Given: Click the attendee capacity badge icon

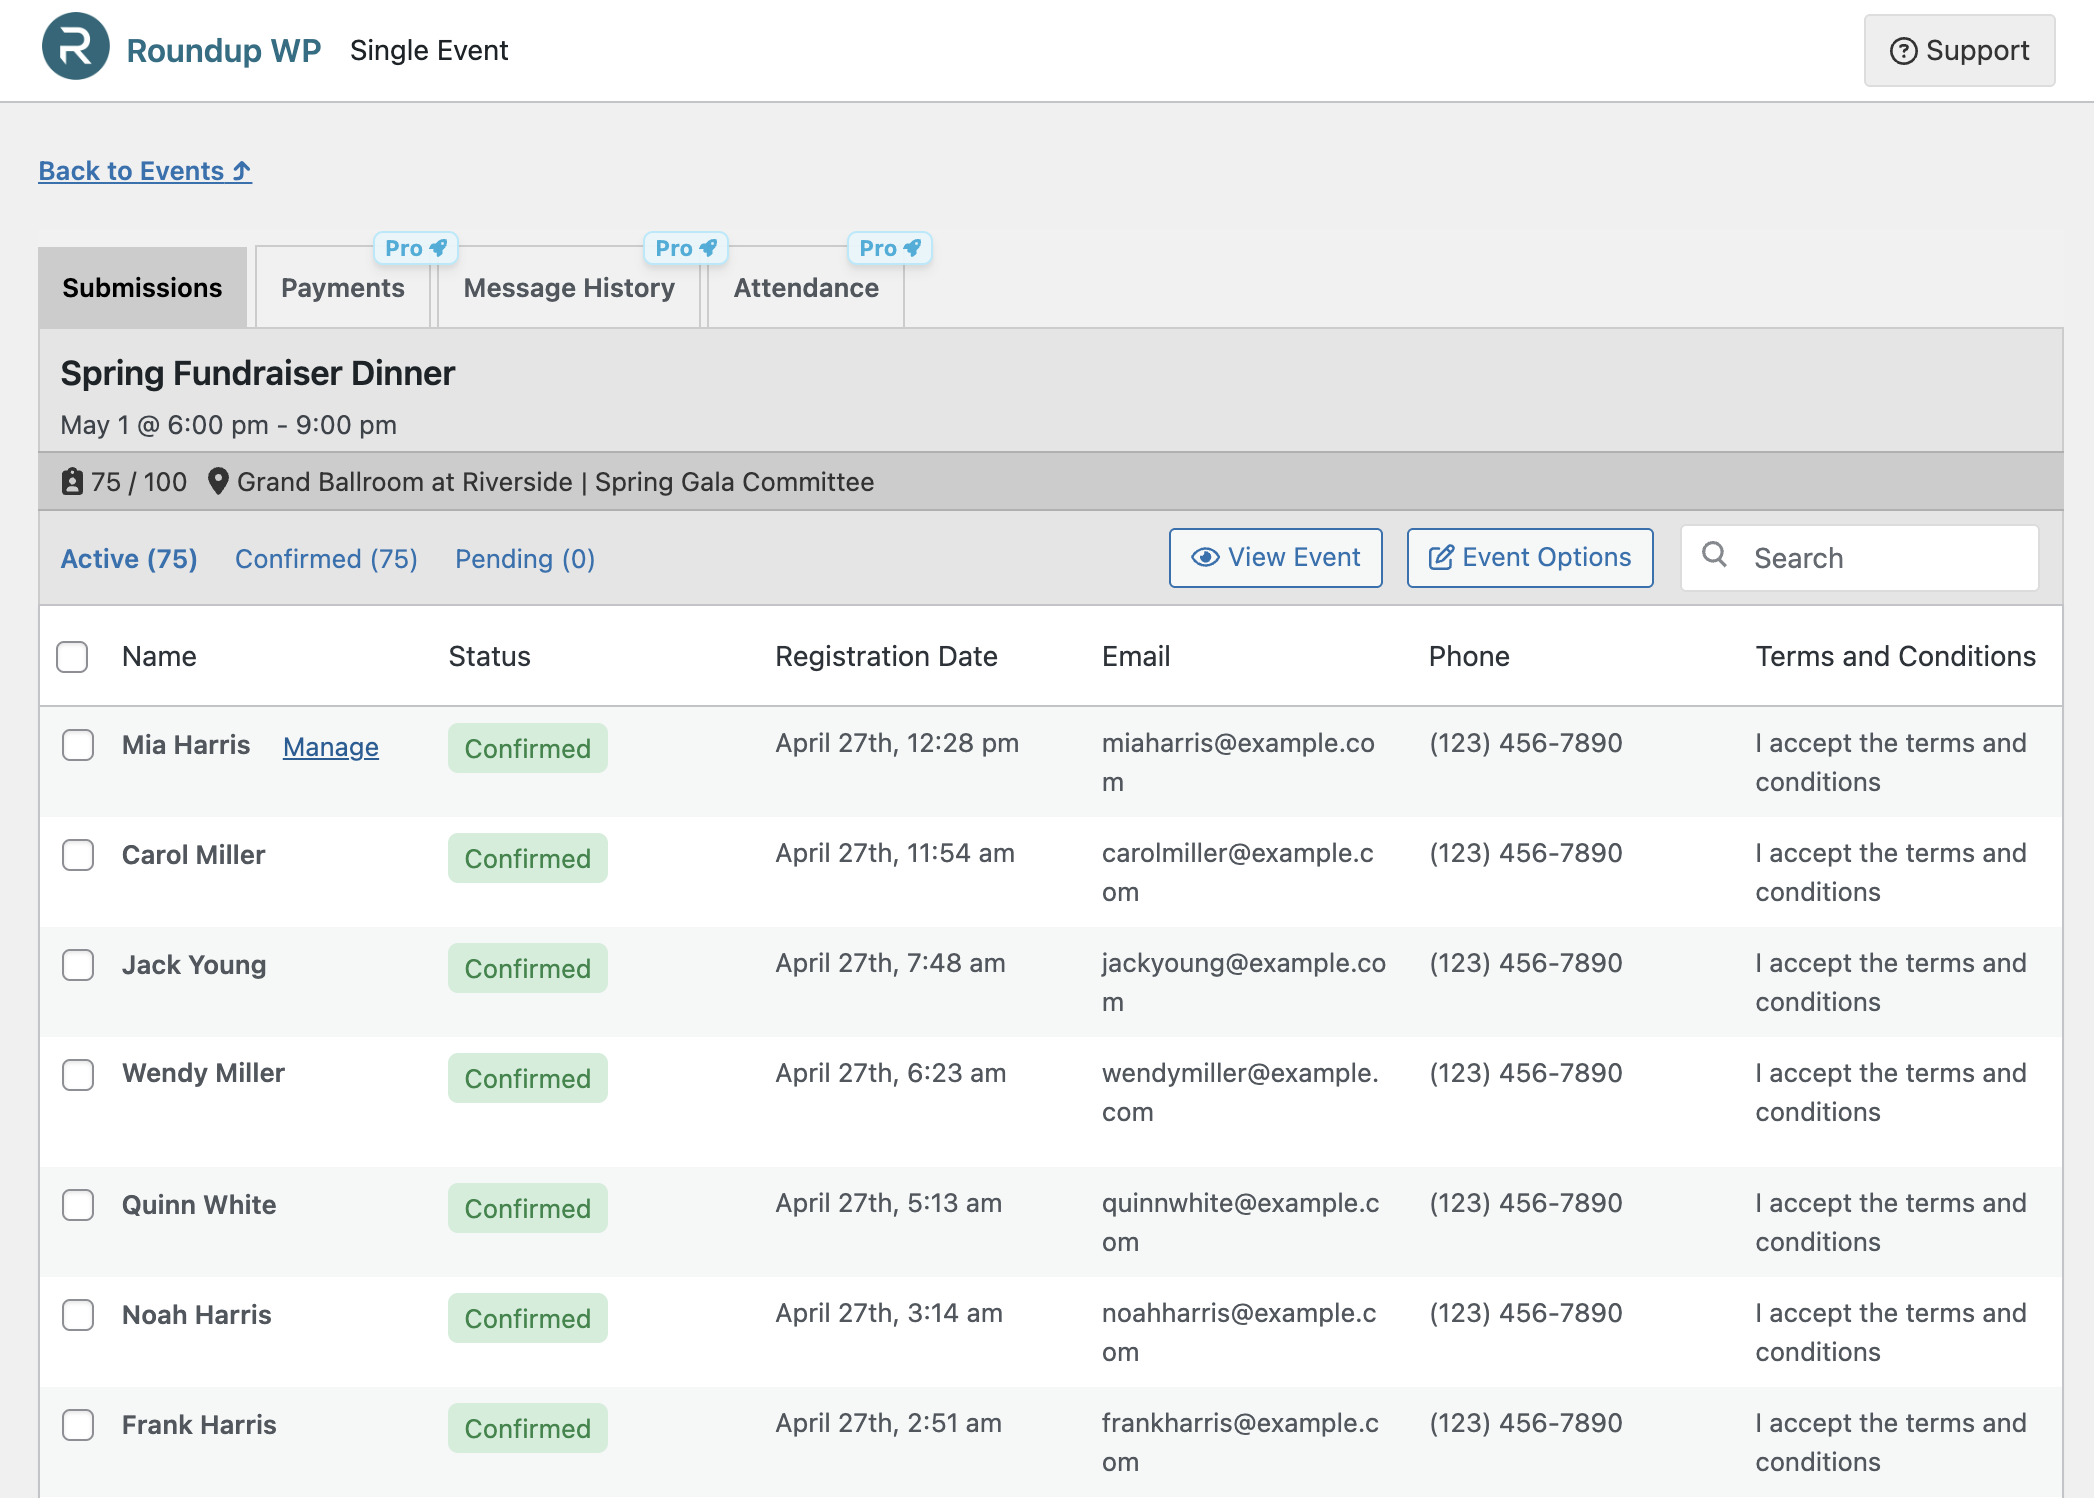Looking at the screenshot, I should click(x=72, y=482).
